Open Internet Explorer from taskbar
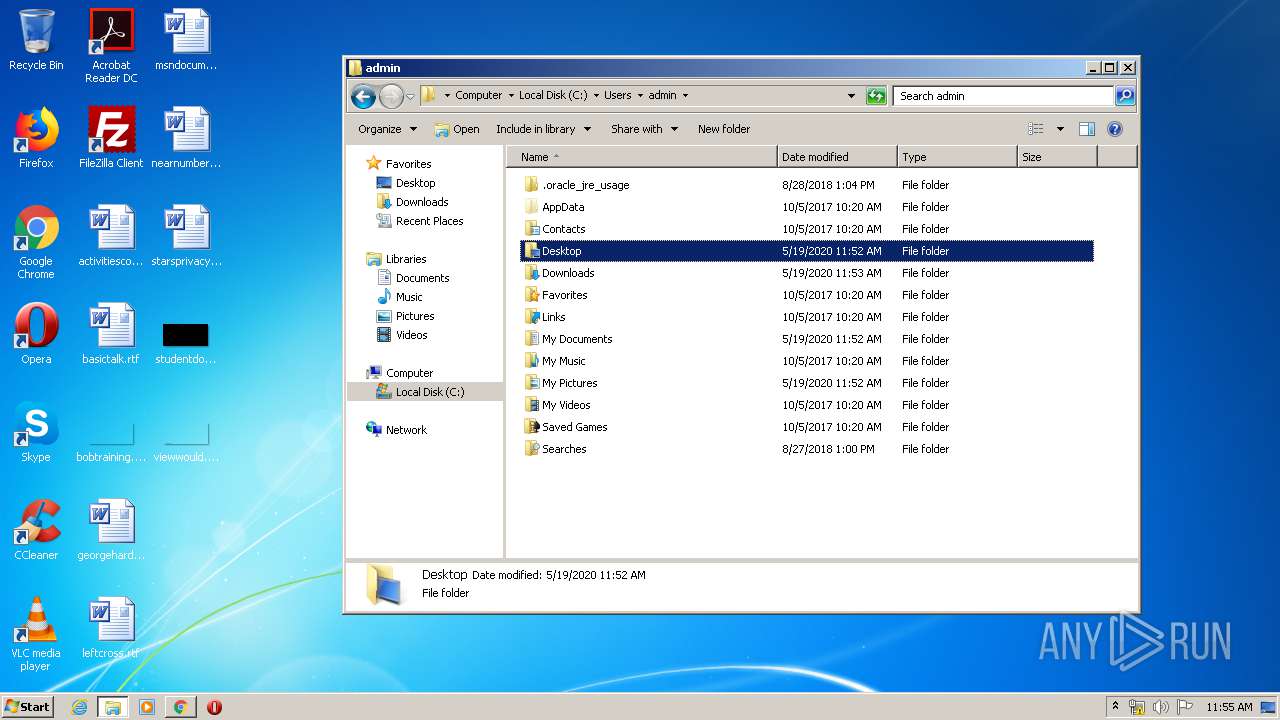Viewport: 1280px width, 720px height. pos(79,707)
